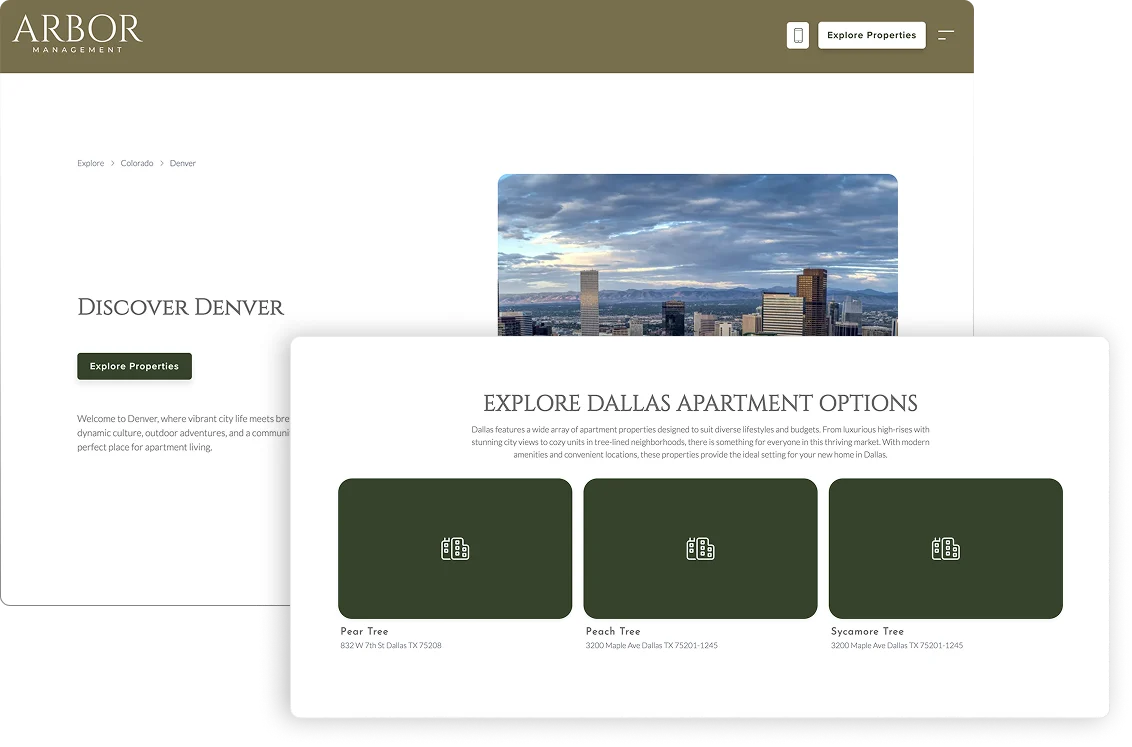The image size is (1132, 747).
Task: Click the Denver skyline photo
Action: click(x=697, y=255)
